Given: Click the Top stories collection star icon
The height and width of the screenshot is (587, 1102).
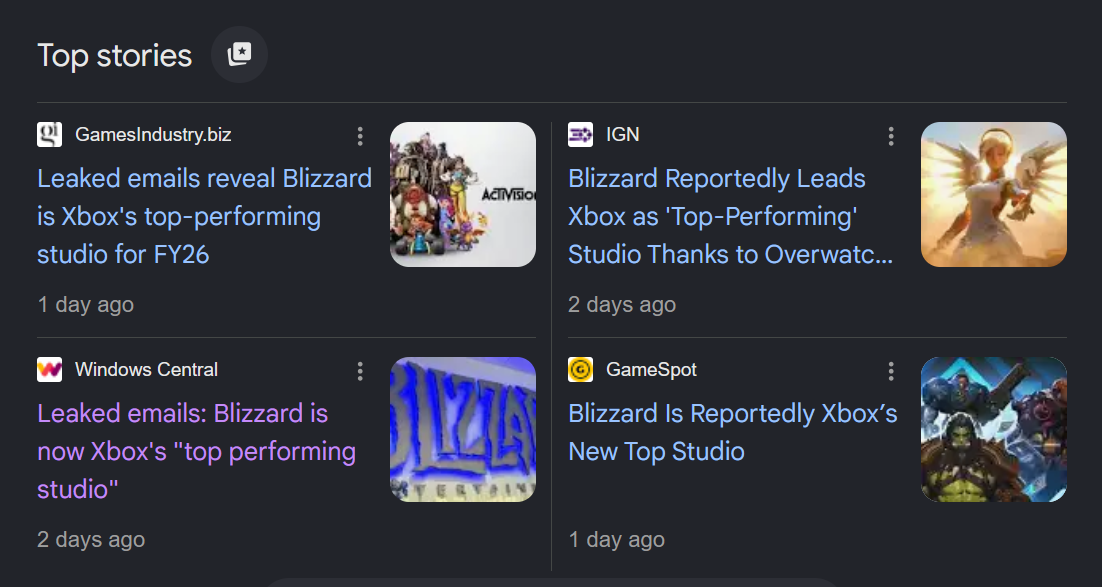Looking at the screenshot, I should click(x=239, y=54).
